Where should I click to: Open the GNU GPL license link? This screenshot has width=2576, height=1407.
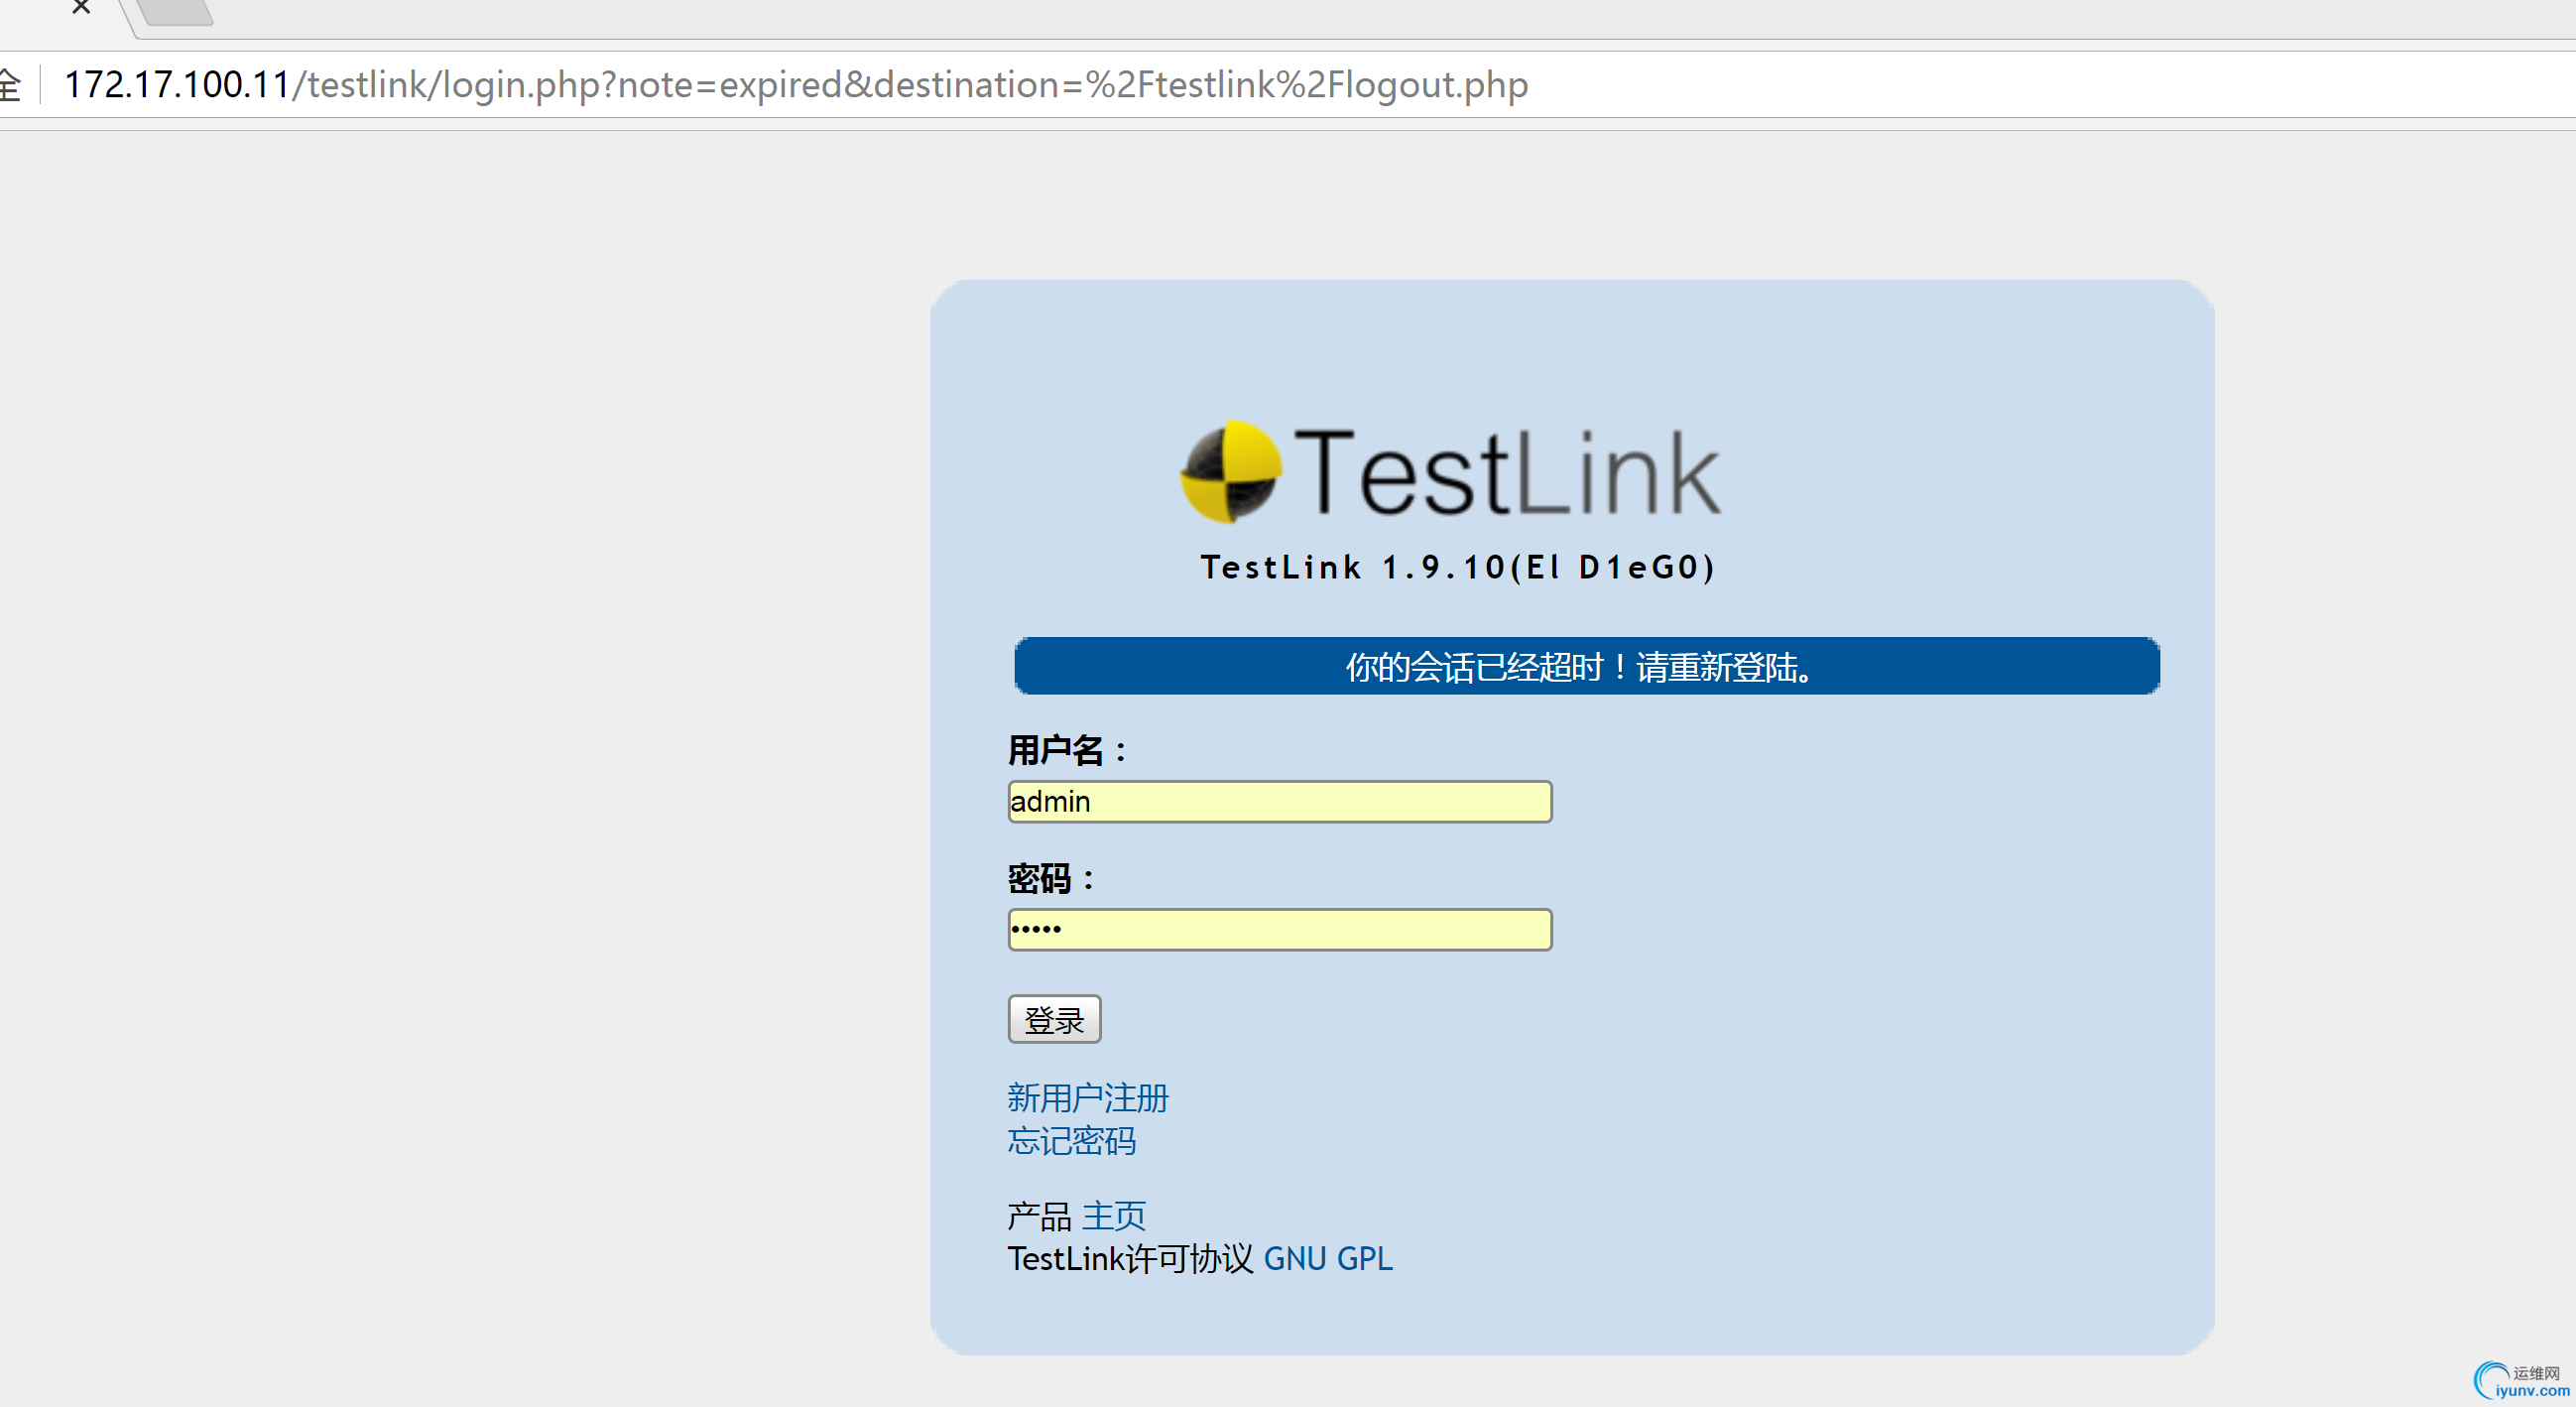(x=1328, y=1259)
